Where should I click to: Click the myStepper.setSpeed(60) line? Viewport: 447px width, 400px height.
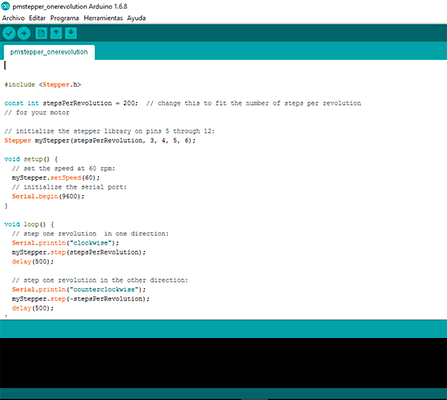coord(56,178)
